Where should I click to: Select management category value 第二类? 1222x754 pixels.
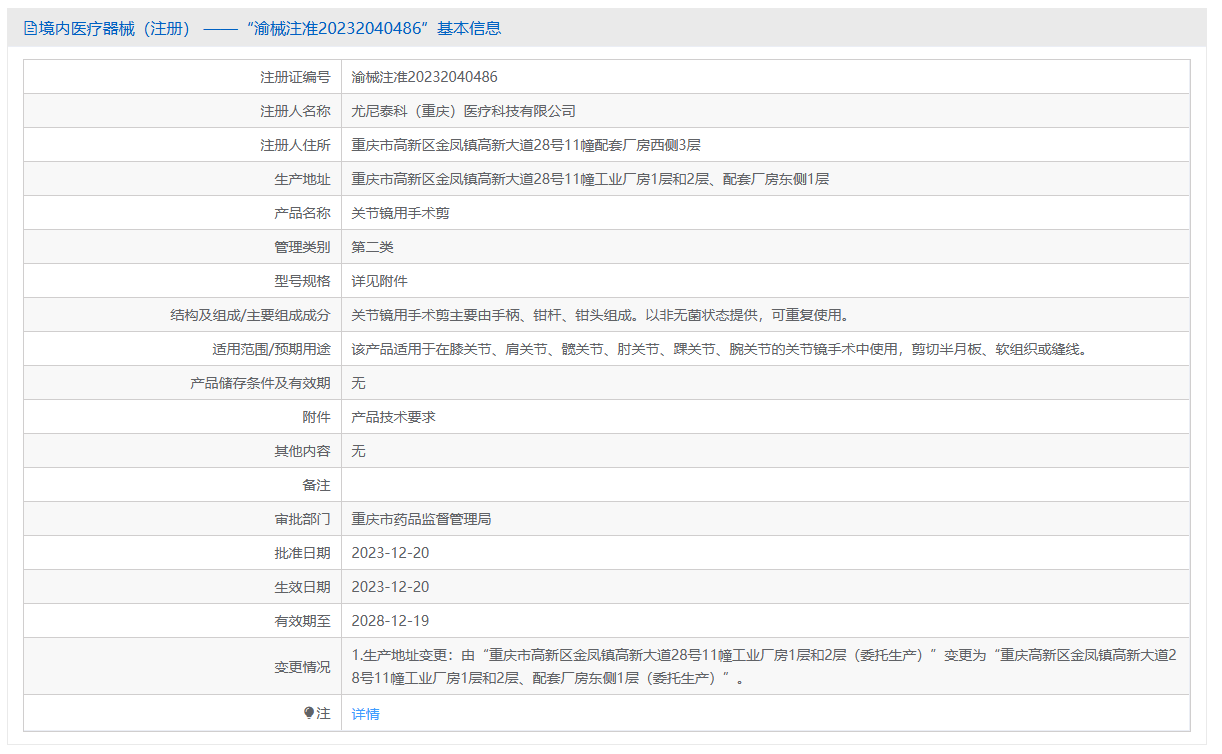(373, 247)
